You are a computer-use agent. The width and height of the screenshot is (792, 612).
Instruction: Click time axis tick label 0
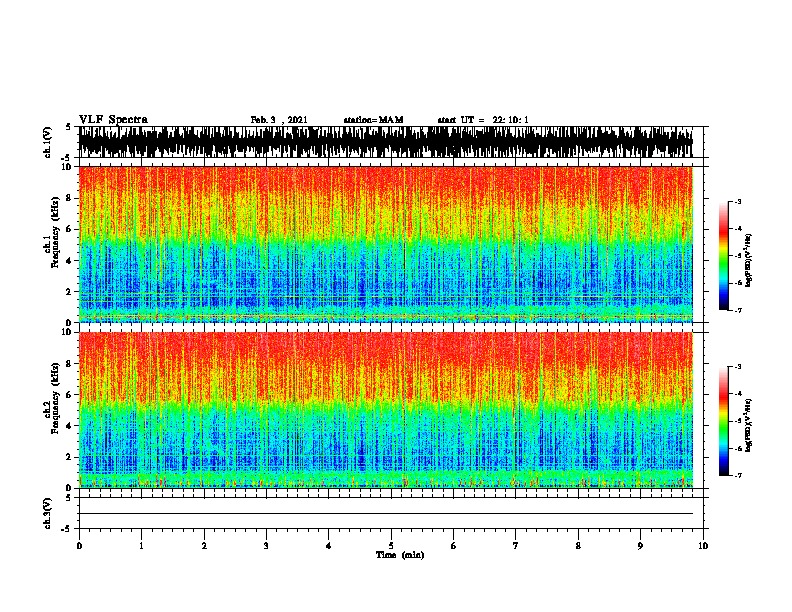click(x=79, y=546)
